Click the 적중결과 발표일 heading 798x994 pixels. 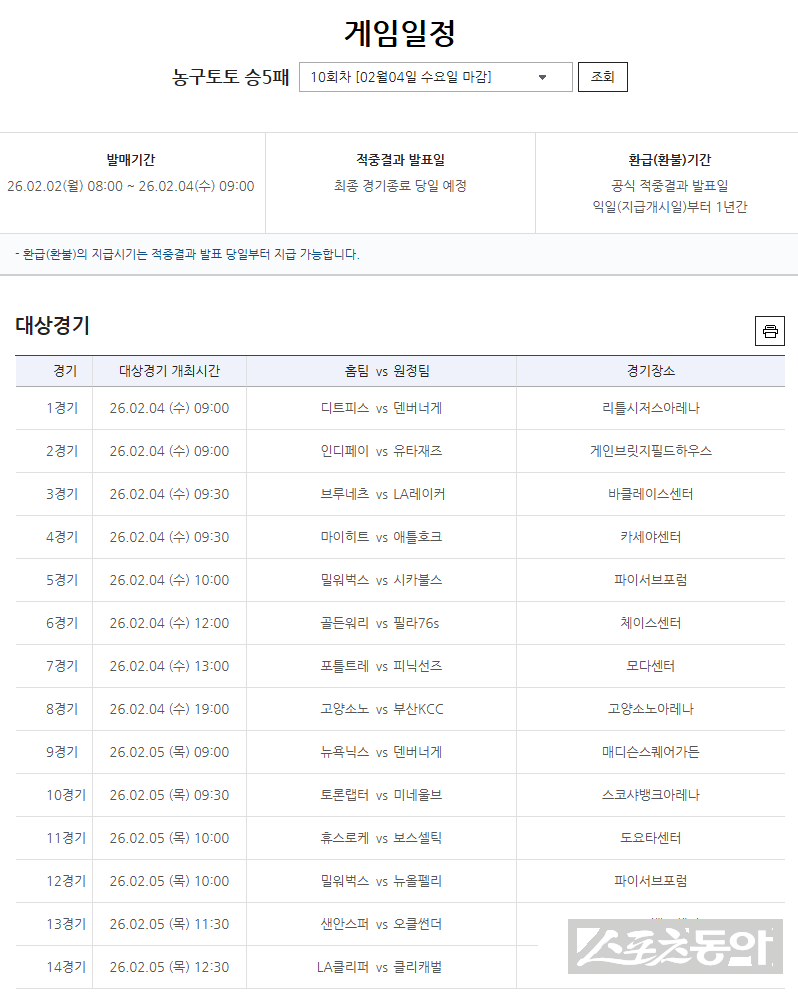[400, 160]
